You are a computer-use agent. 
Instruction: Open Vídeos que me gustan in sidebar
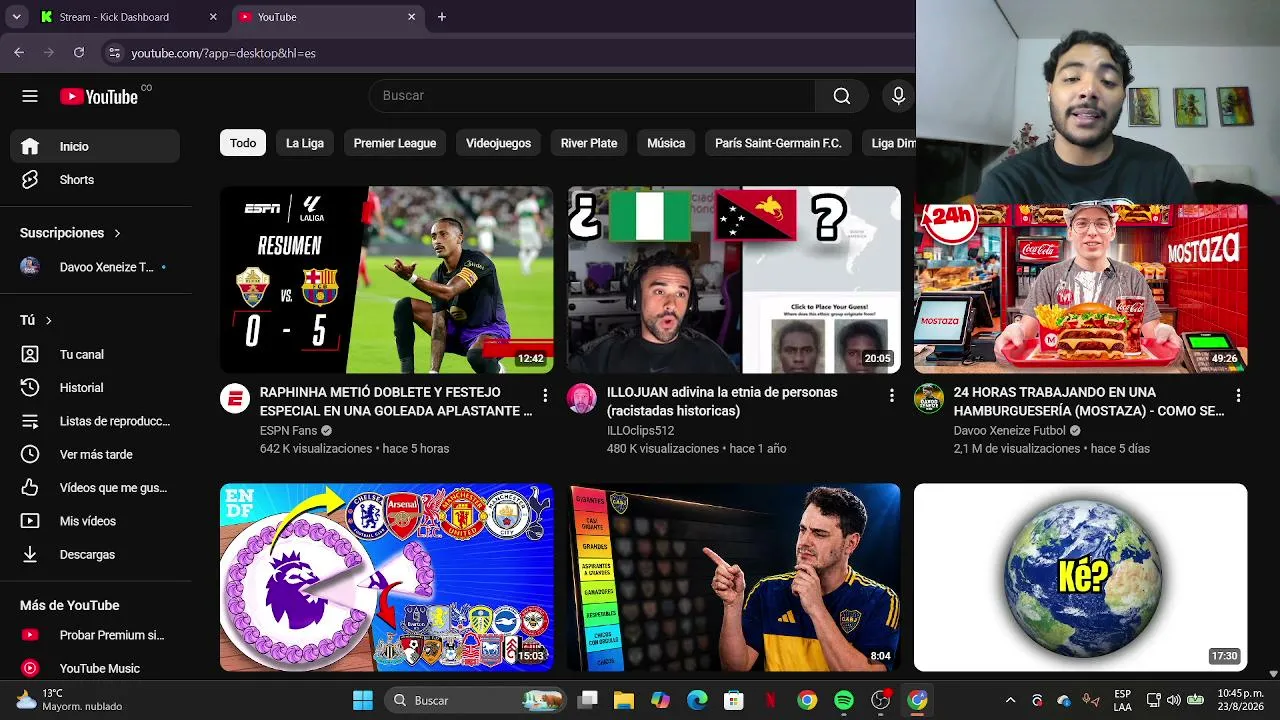click(x=95, y=488)
